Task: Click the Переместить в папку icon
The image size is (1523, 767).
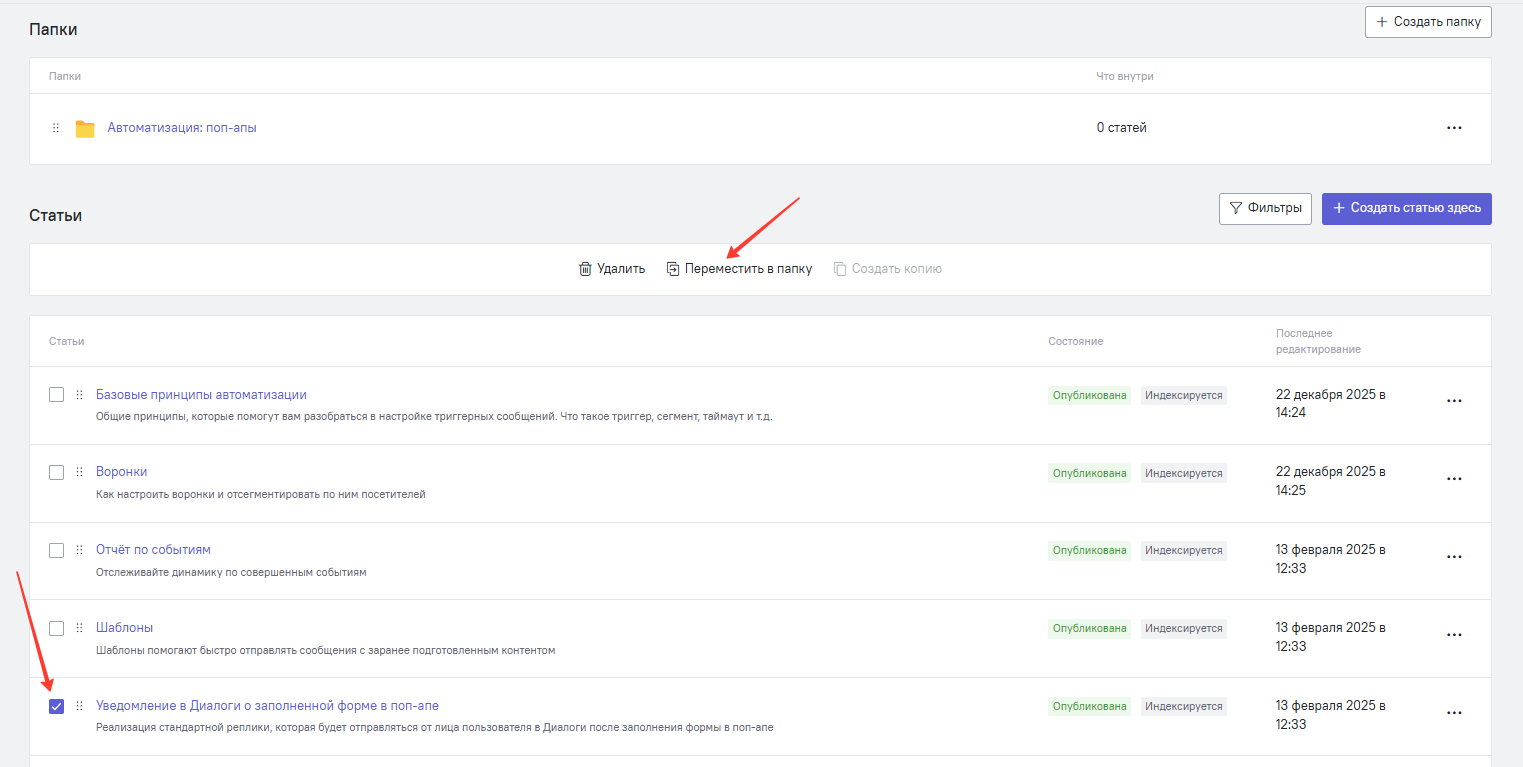Action: point(673,269)
